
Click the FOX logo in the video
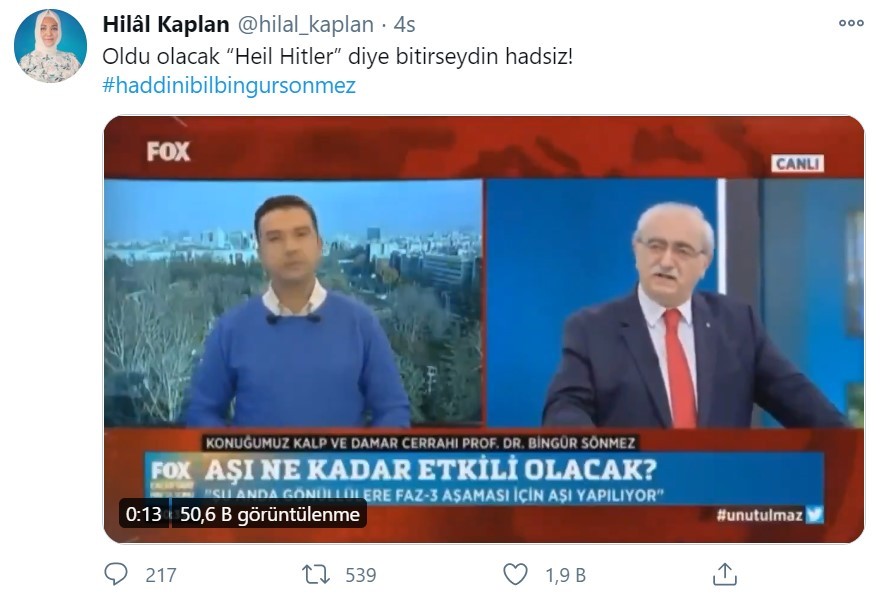(x=168, y=152)
